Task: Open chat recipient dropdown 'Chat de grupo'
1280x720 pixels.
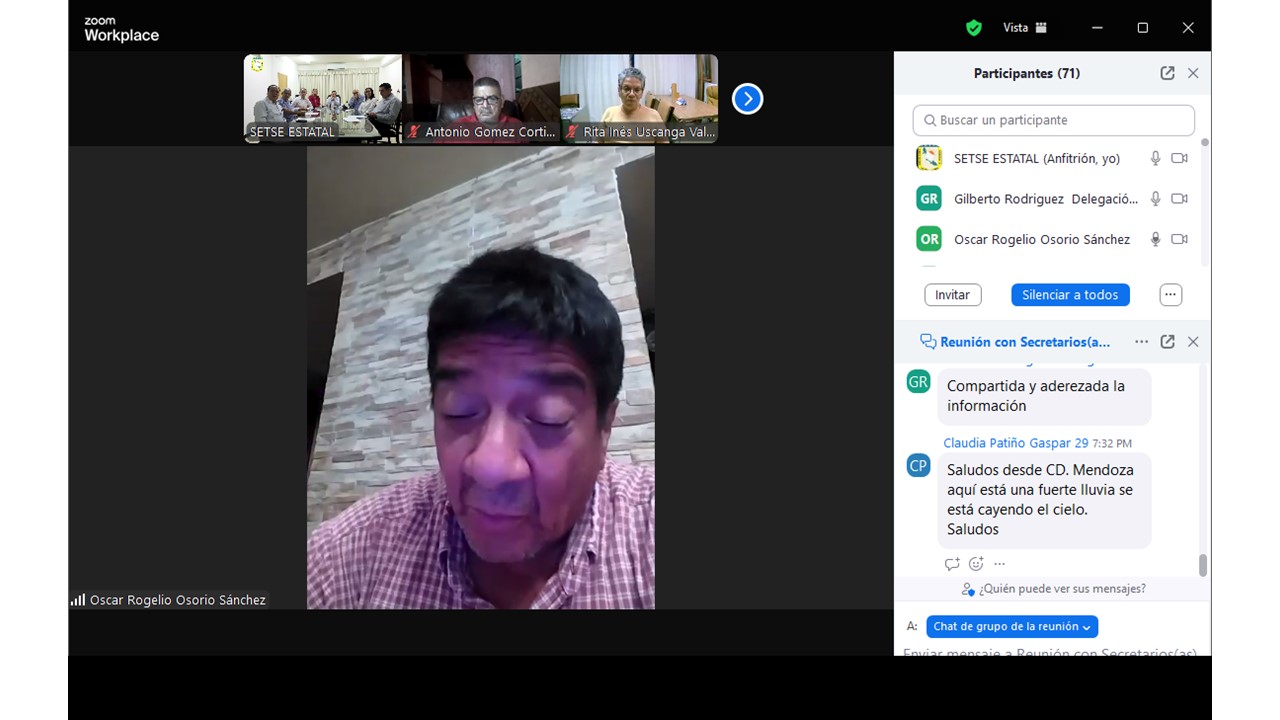Action: coord(1011,627)
